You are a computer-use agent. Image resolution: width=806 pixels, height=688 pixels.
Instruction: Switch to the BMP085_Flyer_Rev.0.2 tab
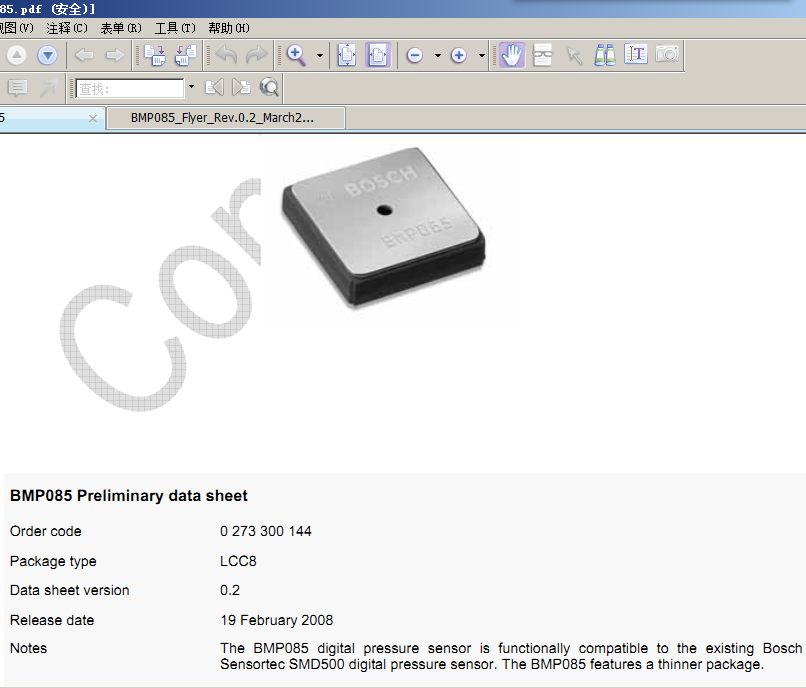point(226,118)
